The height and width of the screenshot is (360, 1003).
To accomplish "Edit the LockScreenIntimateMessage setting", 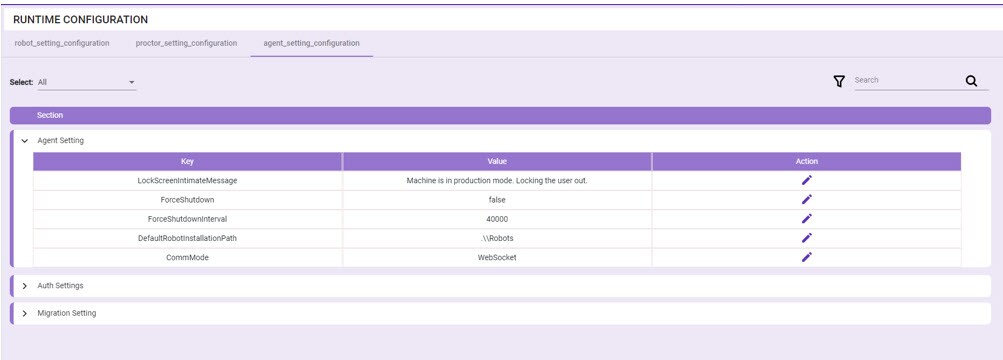I will 807,180.
